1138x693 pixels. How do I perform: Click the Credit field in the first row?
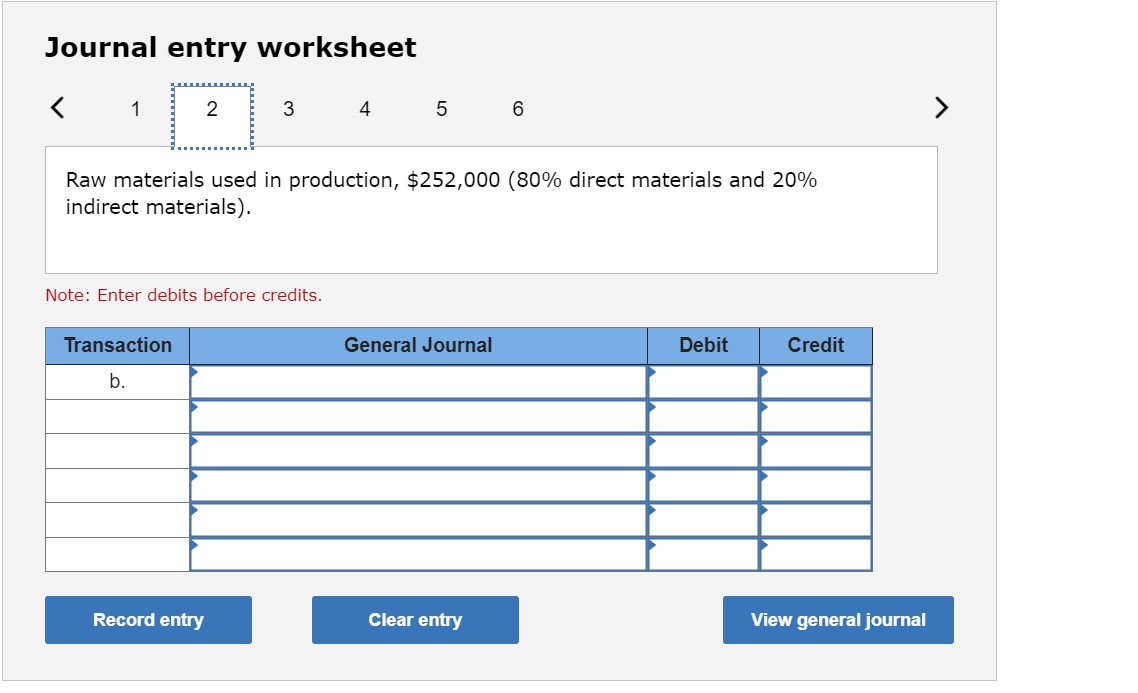817,380
